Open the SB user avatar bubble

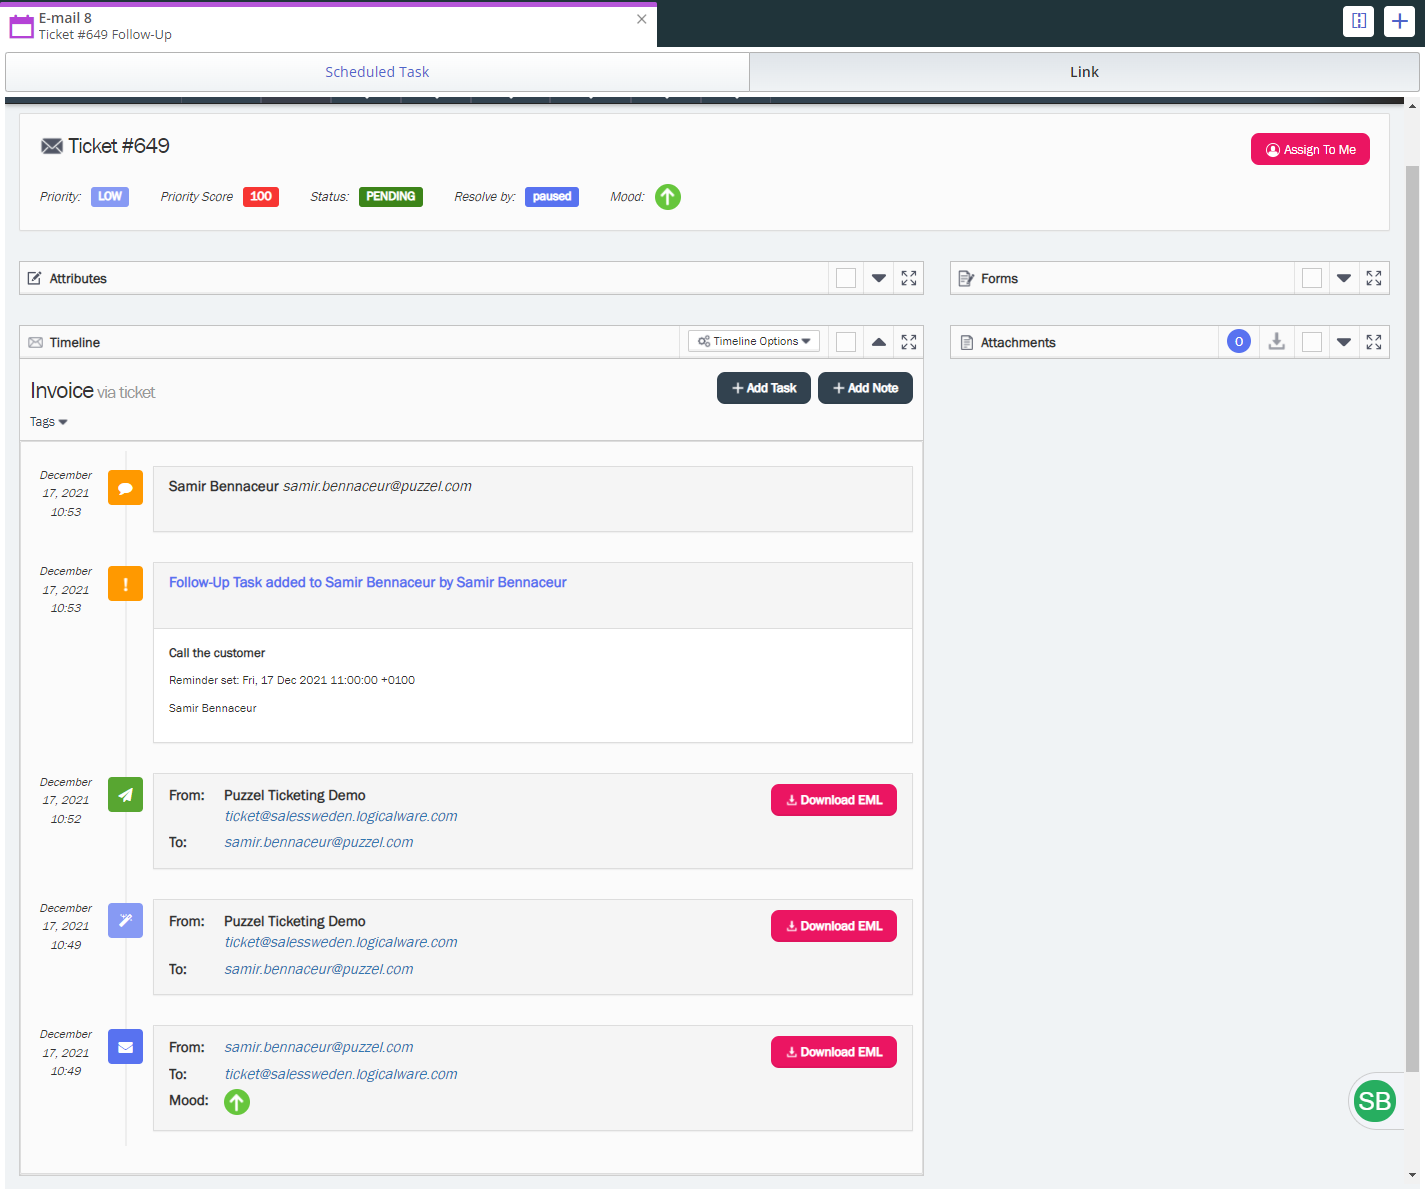pos(1374,1101)
